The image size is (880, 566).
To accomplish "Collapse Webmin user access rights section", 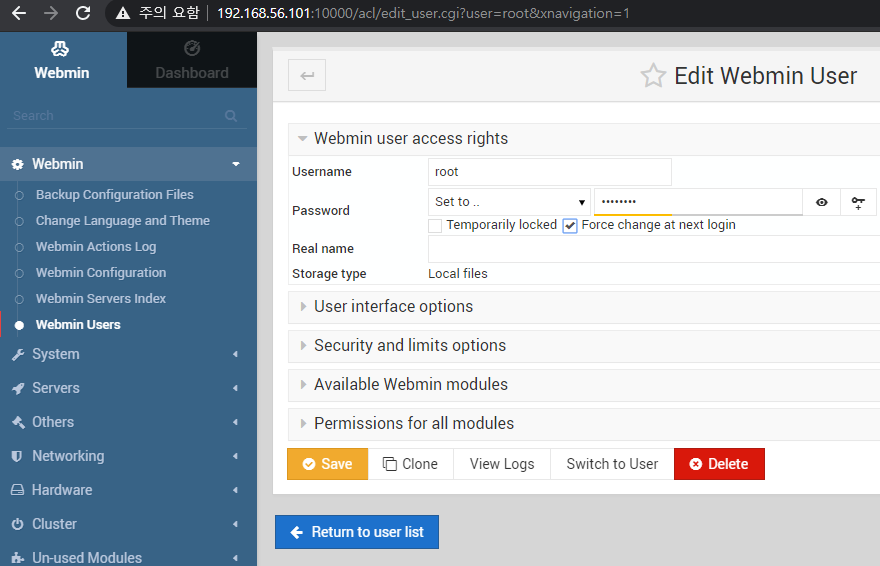I will coord(411,139).
